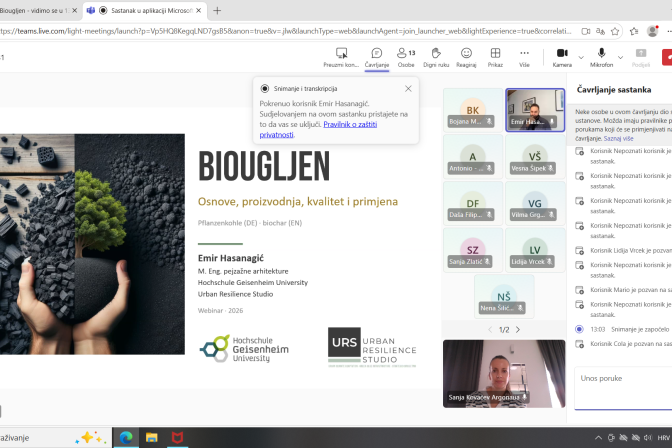Click the Hochschule Geisenheim University logo

pos(244,349)
